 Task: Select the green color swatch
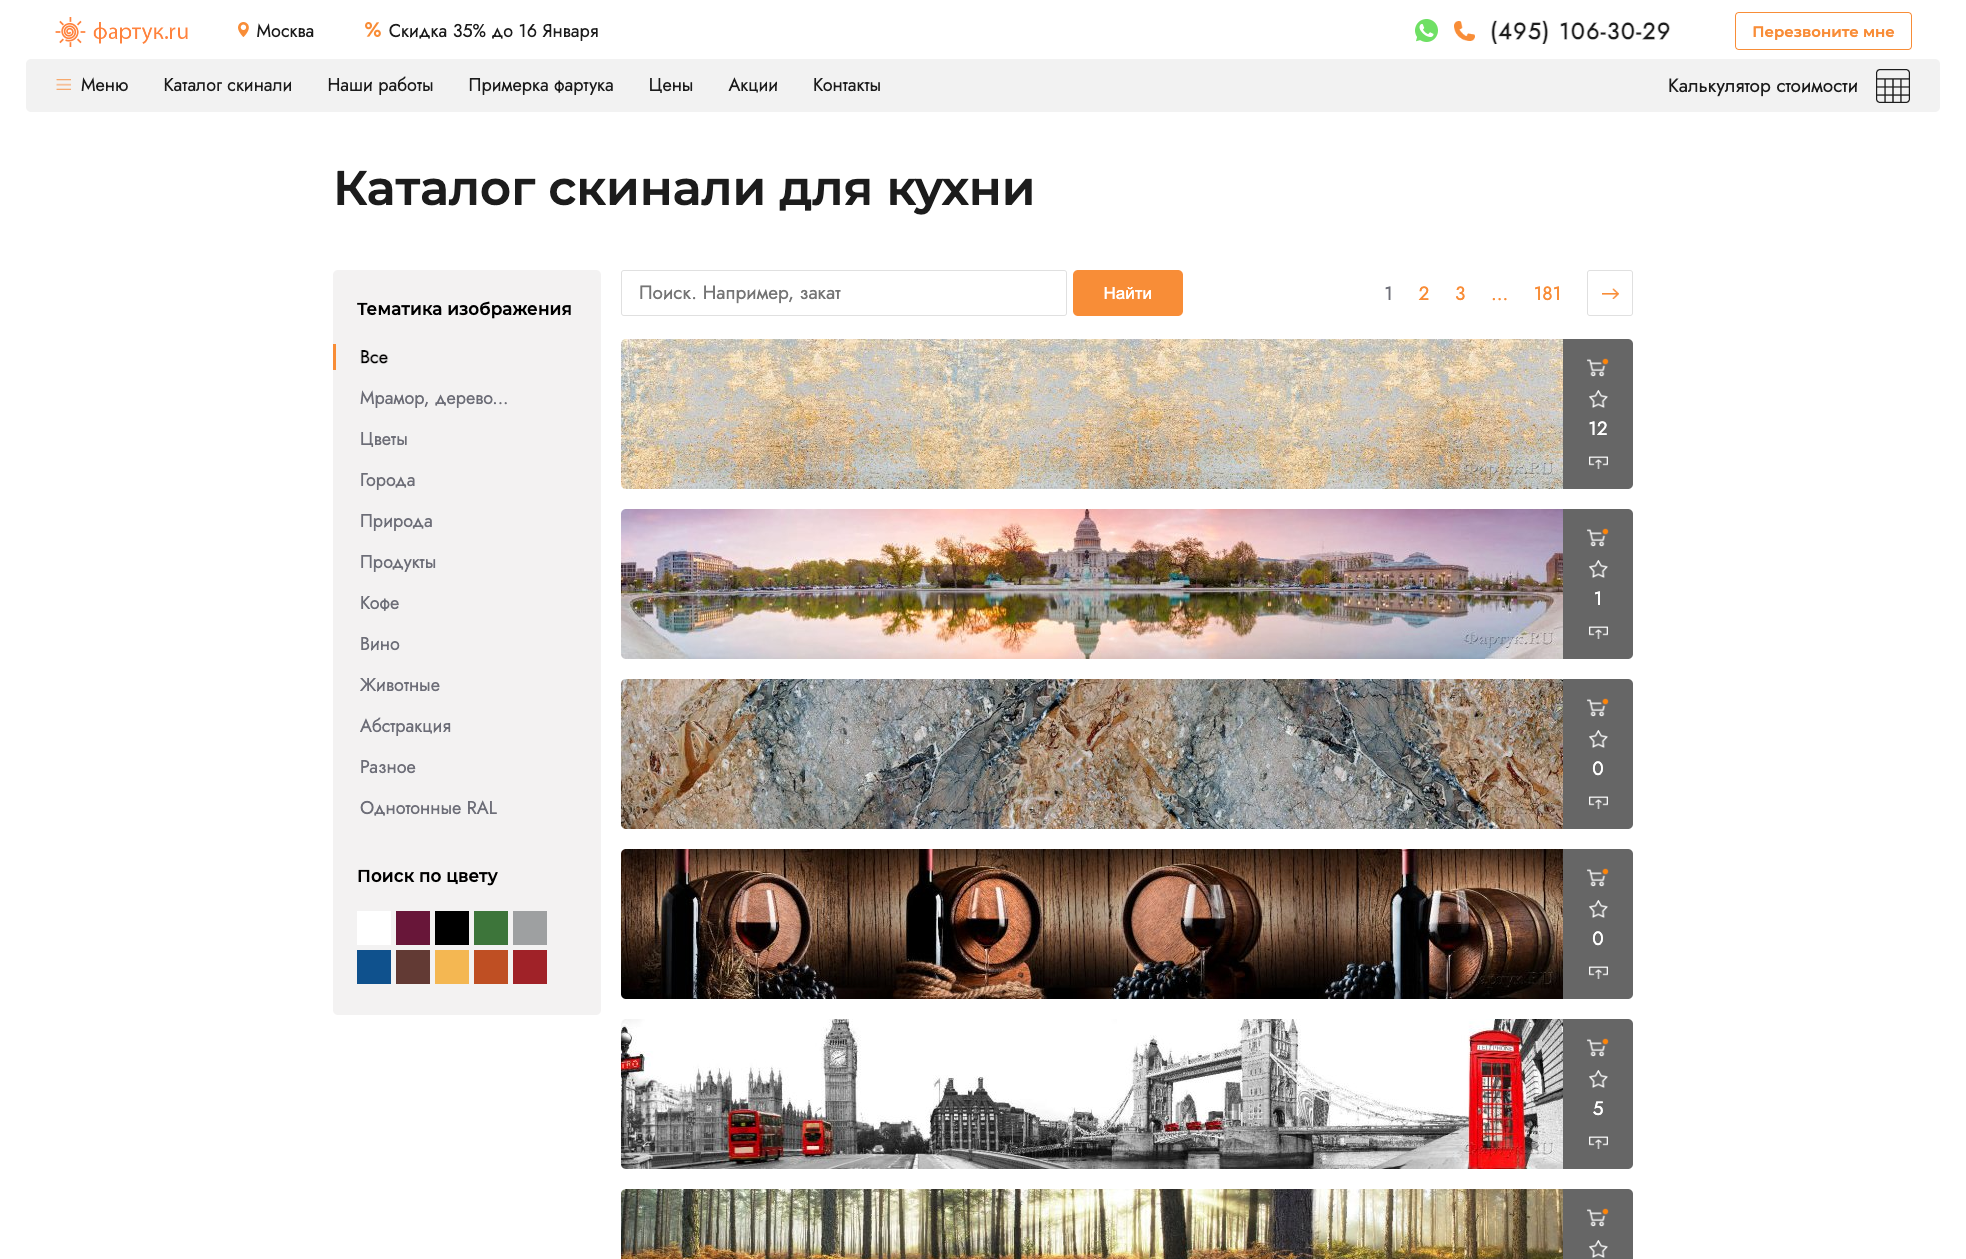(491, 928)
